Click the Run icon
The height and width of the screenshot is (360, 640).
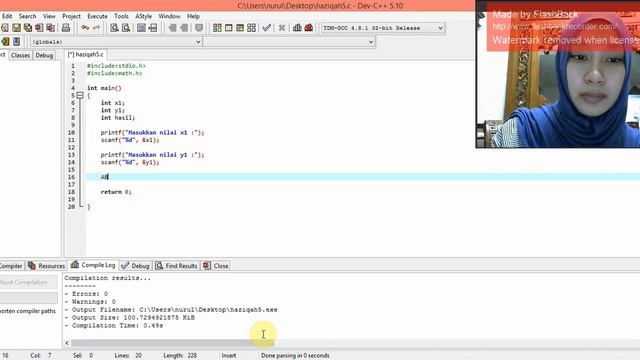pos(229,28)
